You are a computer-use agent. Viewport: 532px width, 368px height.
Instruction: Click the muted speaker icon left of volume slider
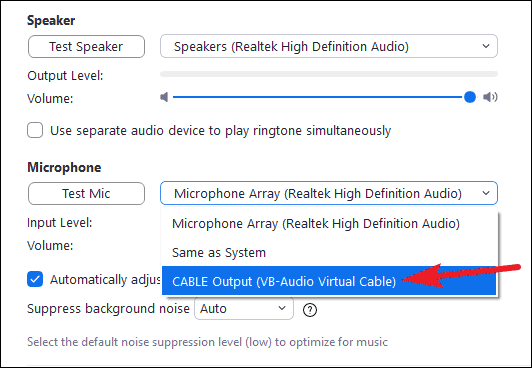pyautogui.click(x=164, y=97)
